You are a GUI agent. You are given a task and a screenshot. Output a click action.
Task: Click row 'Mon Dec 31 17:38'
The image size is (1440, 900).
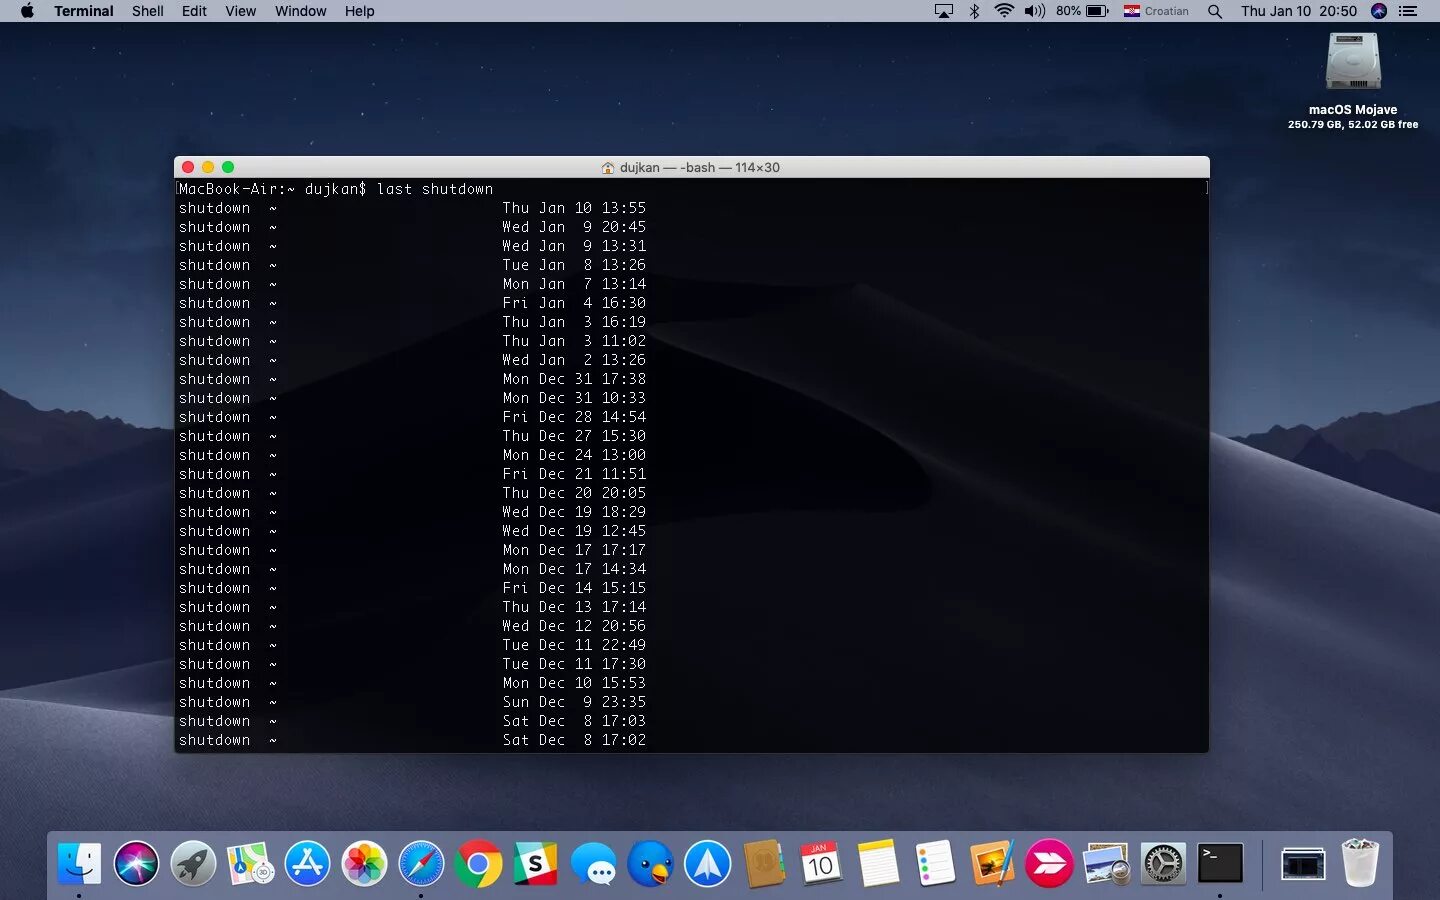click(x=412, y=379)
